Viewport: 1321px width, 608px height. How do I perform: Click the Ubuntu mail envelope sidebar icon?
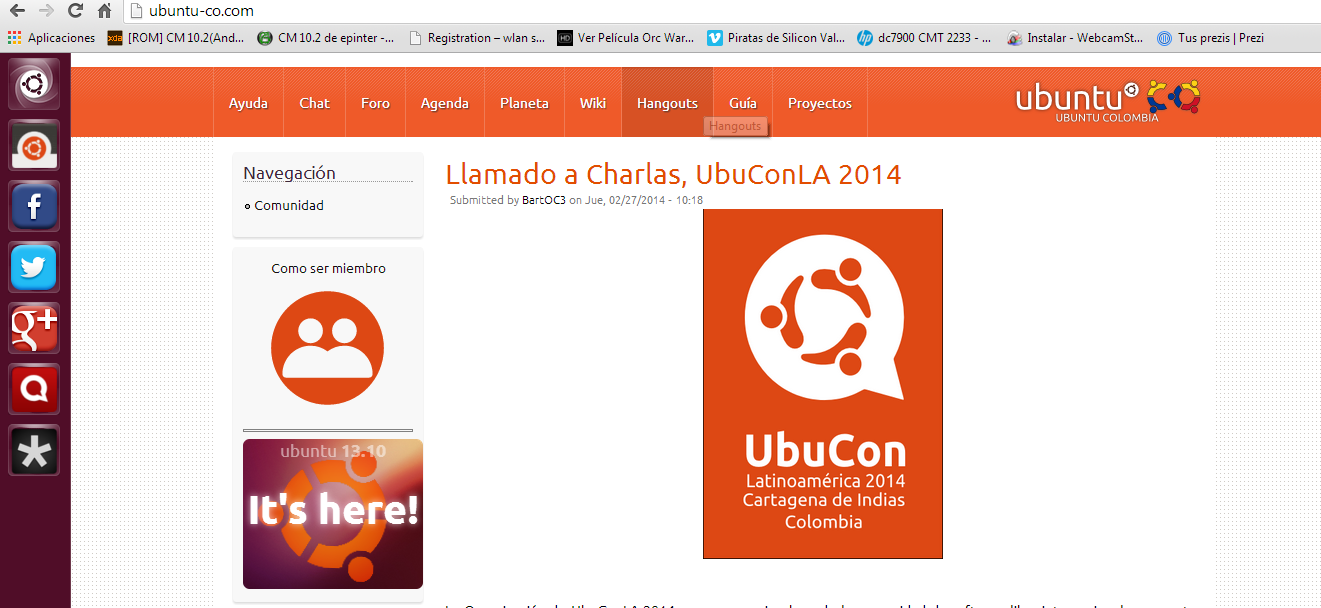(x=34, y=146)
